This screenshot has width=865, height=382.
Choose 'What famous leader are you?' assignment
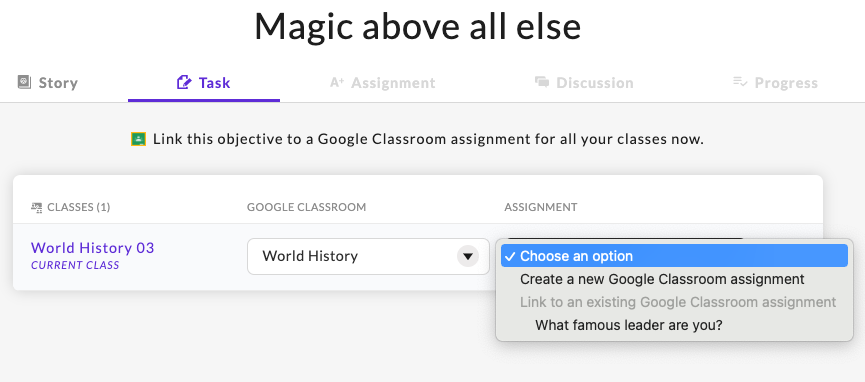tap(628, 325)
